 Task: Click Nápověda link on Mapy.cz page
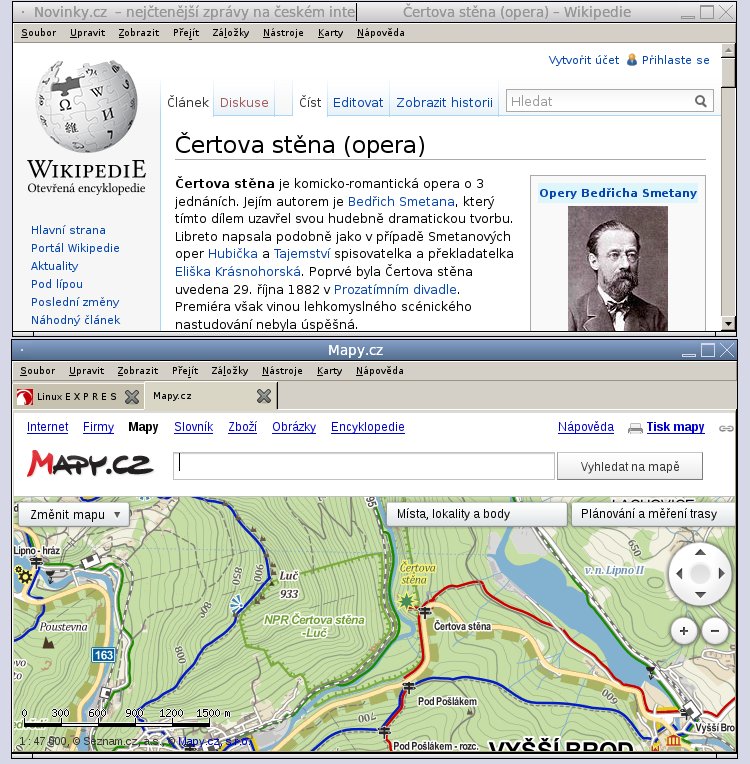[586, 427]
